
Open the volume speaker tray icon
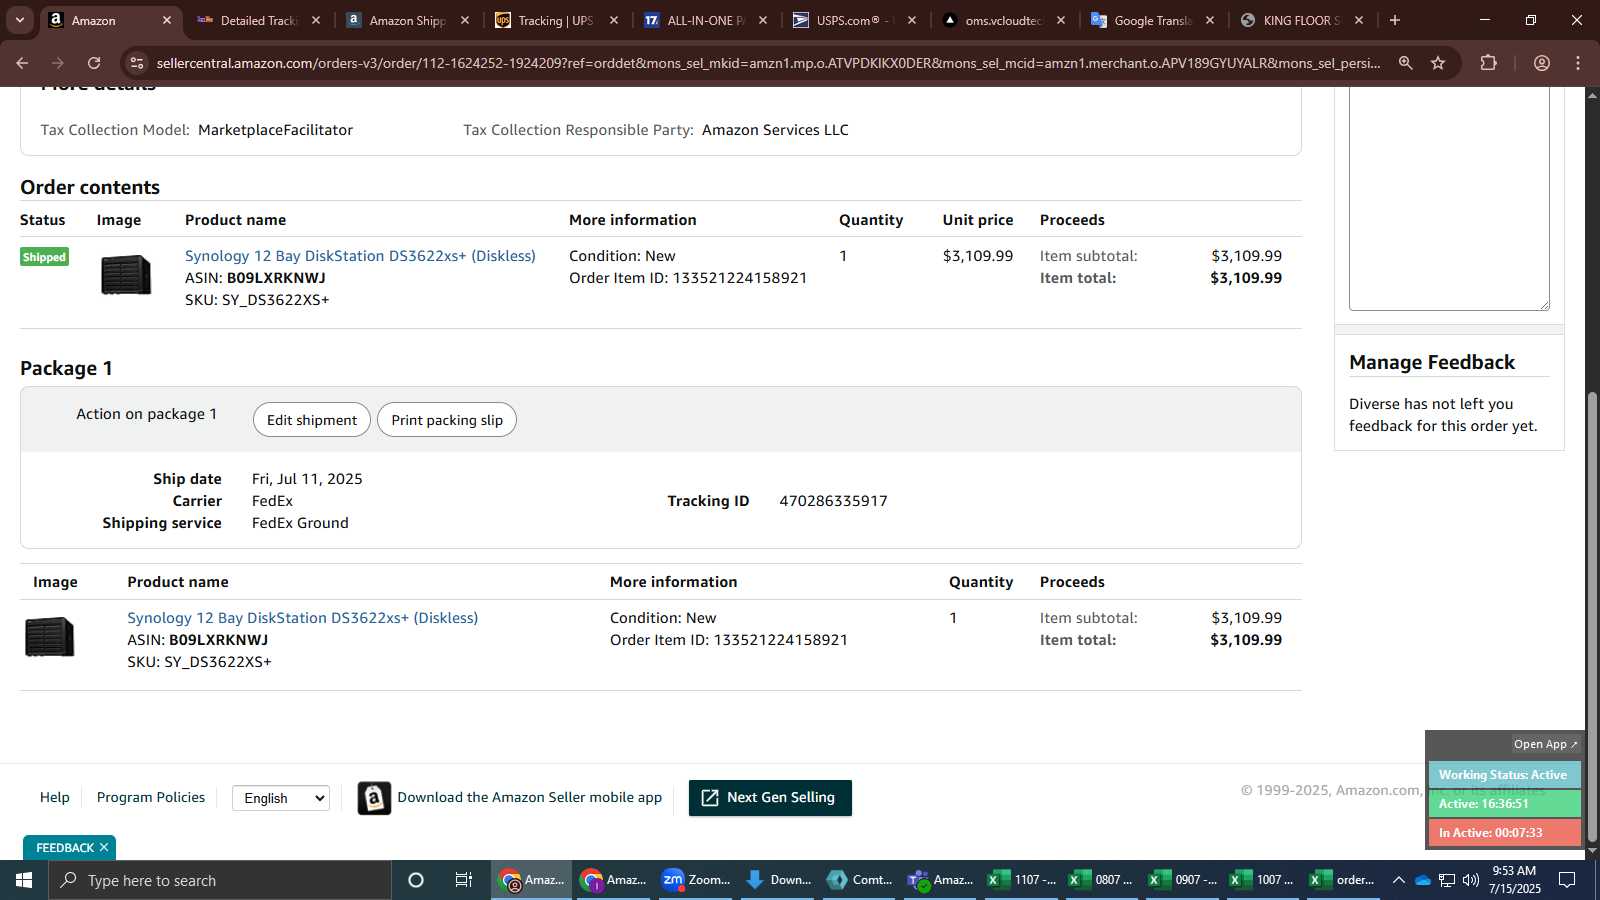[1471, 880]
